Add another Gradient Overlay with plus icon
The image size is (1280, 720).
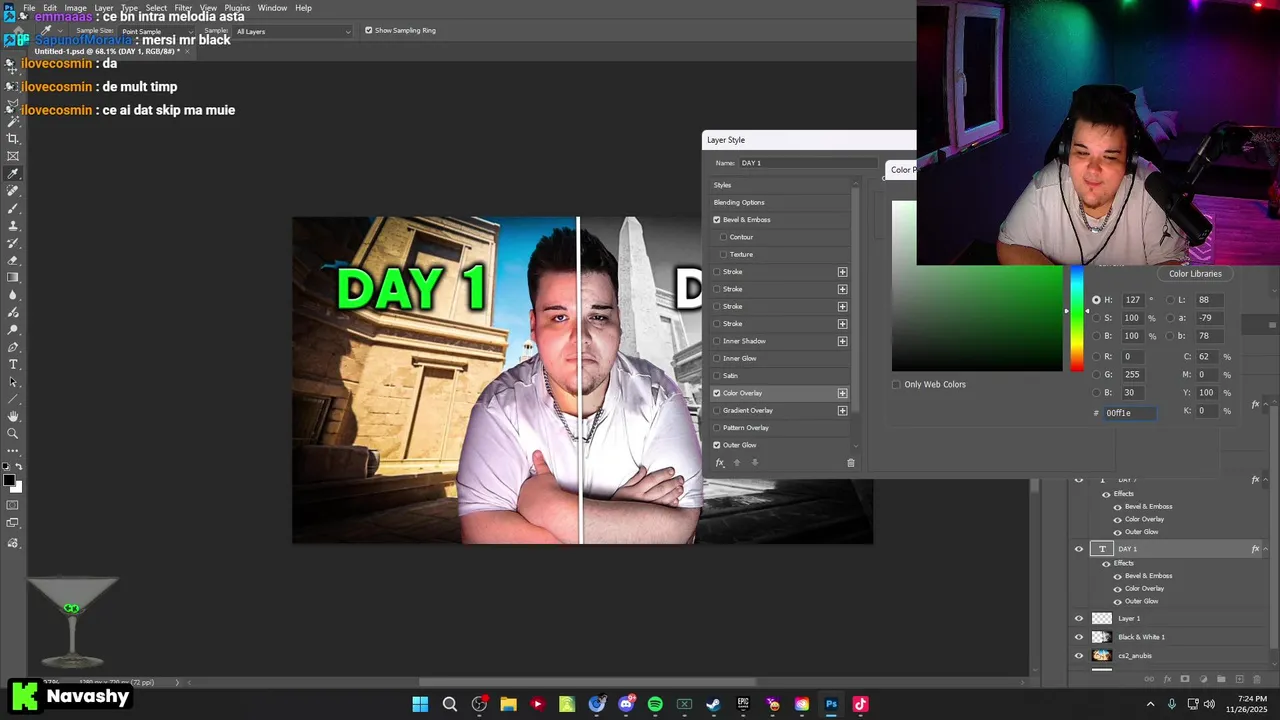tap(842, 410)
